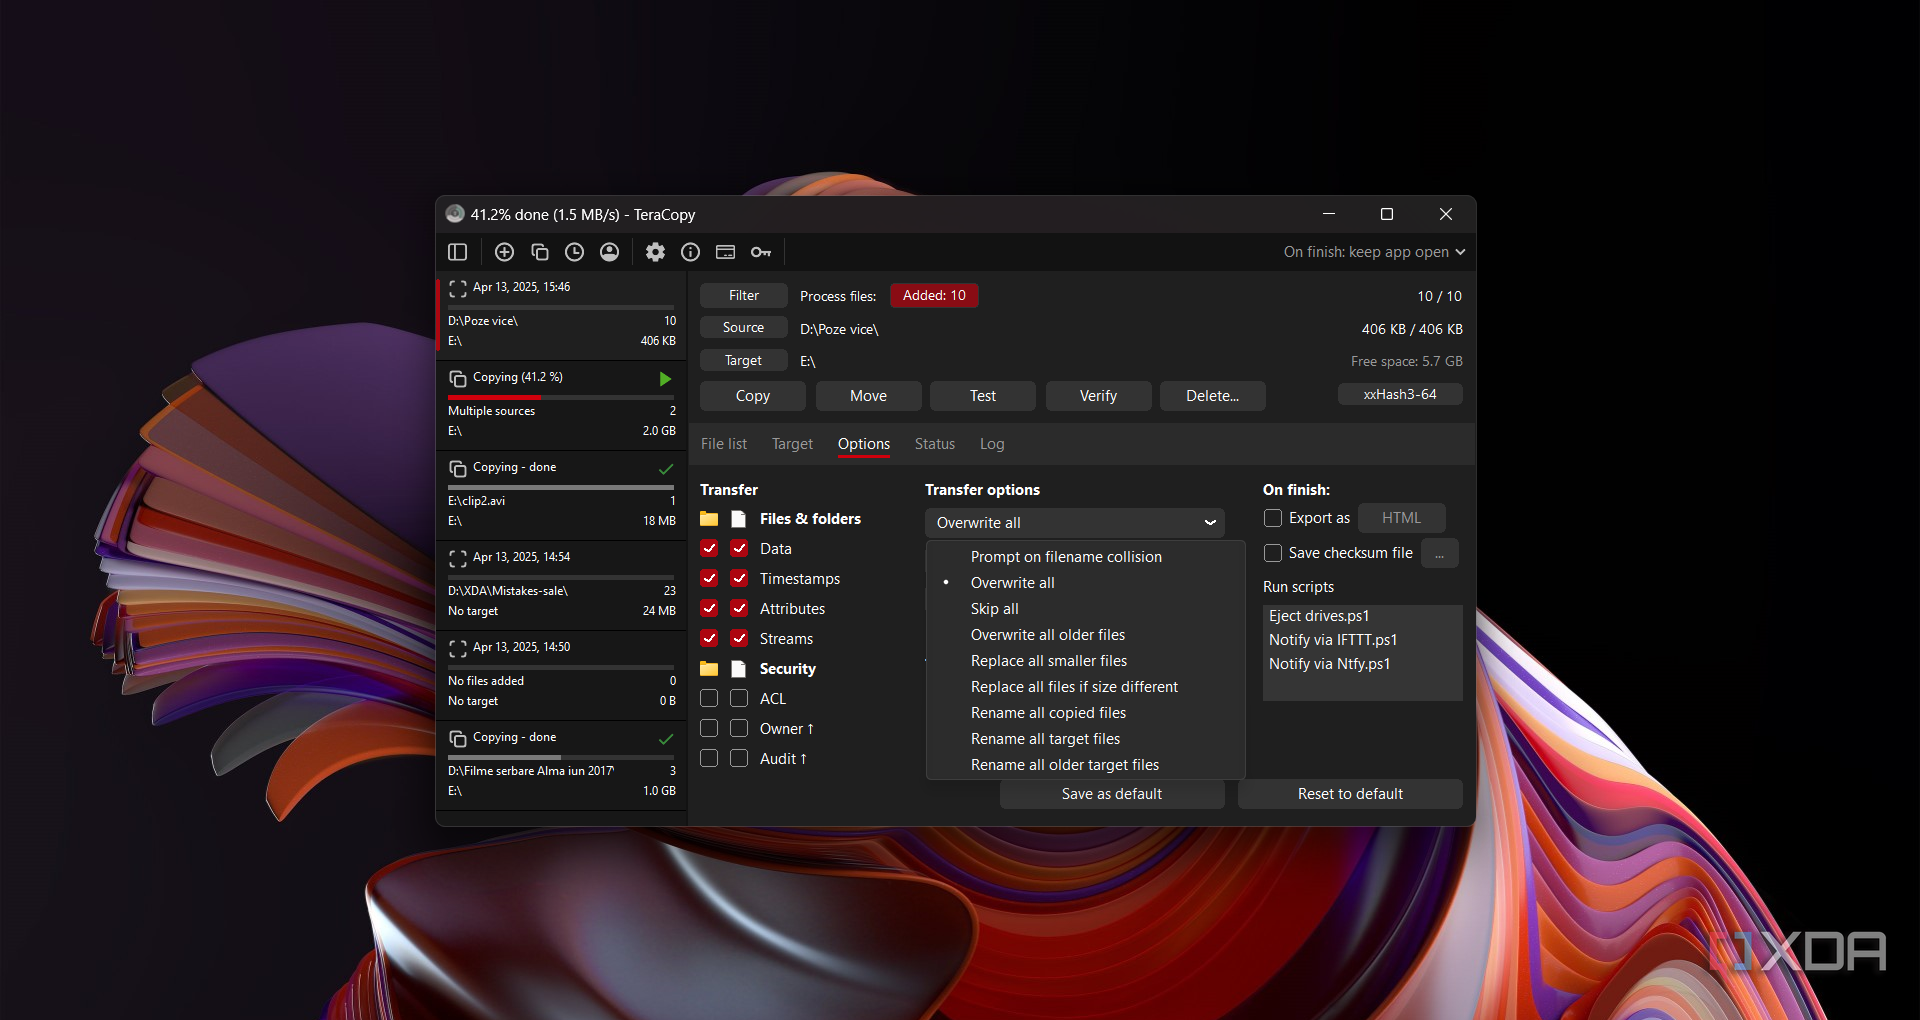Check the Export as checkbox
This screenshot has width=1920, height=1020.
tap(1273, 518)
